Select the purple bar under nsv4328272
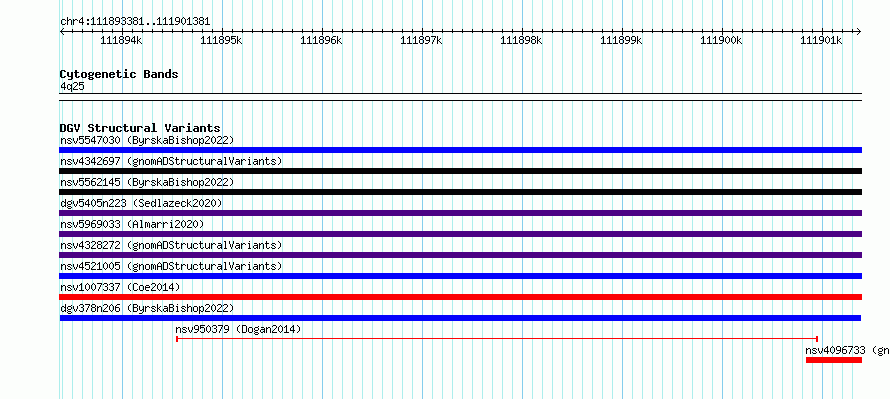This screenshot has height=399, width=890. point(461,255)
